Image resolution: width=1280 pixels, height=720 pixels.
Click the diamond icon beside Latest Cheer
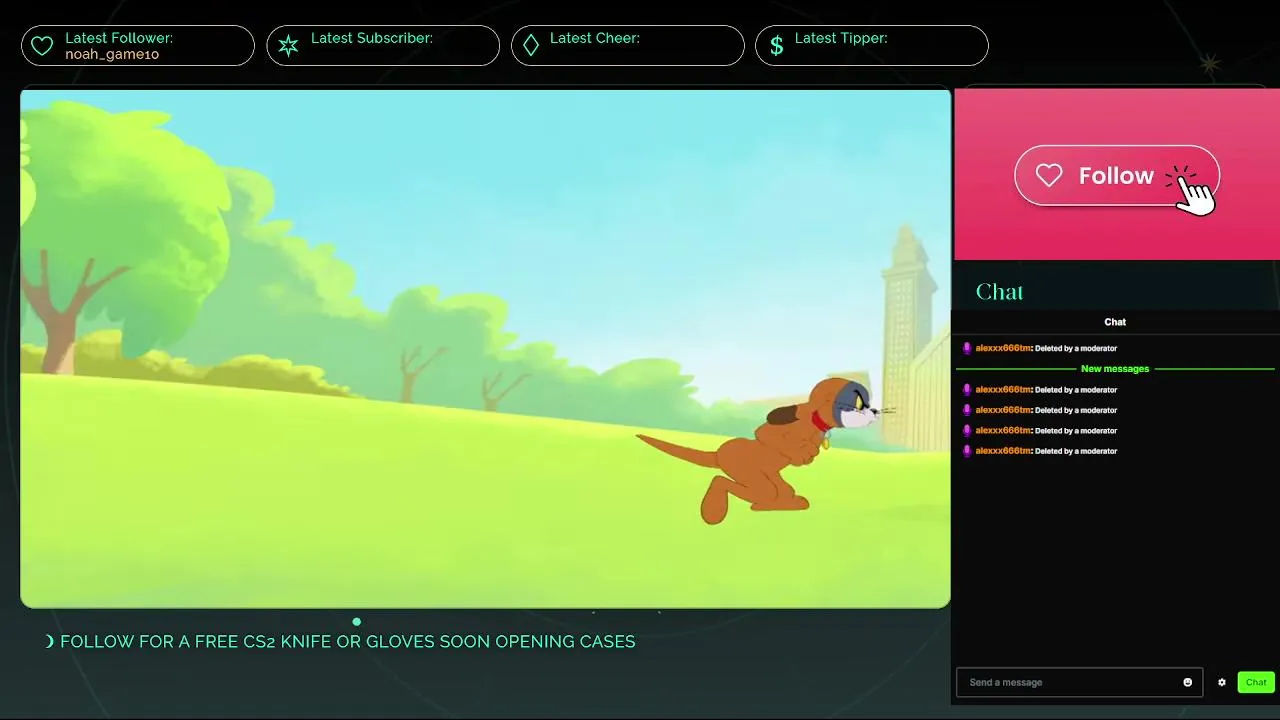[x=531, y=46]
